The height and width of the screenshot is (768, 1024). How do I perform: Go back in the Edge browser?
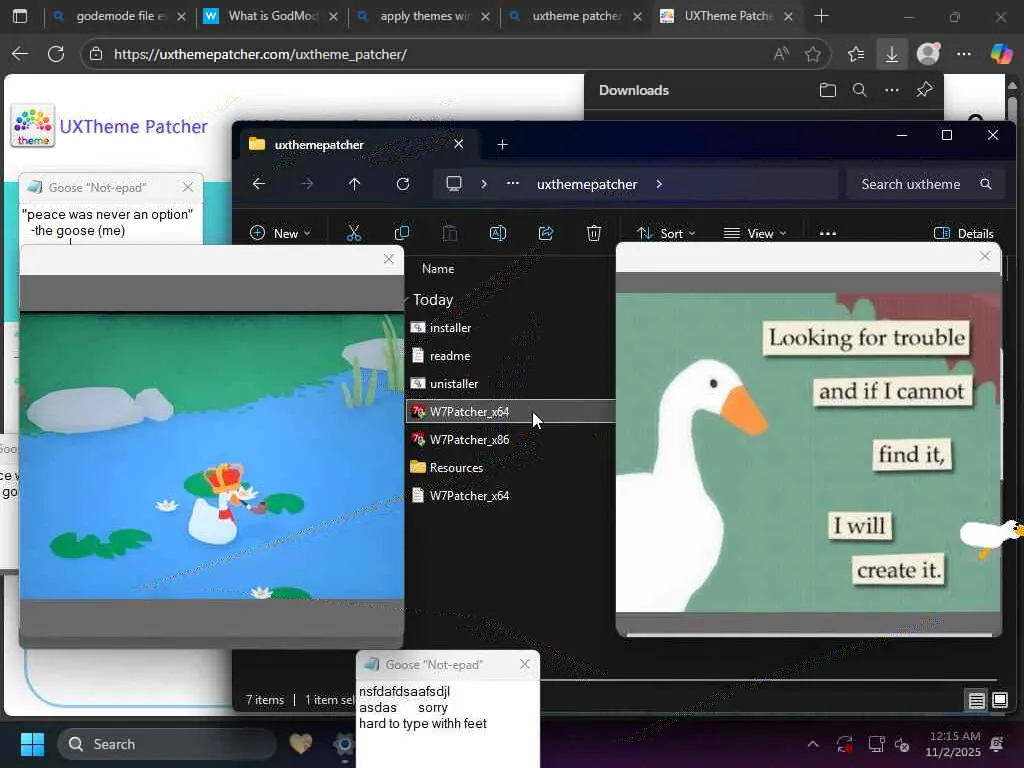coord(20,54)
